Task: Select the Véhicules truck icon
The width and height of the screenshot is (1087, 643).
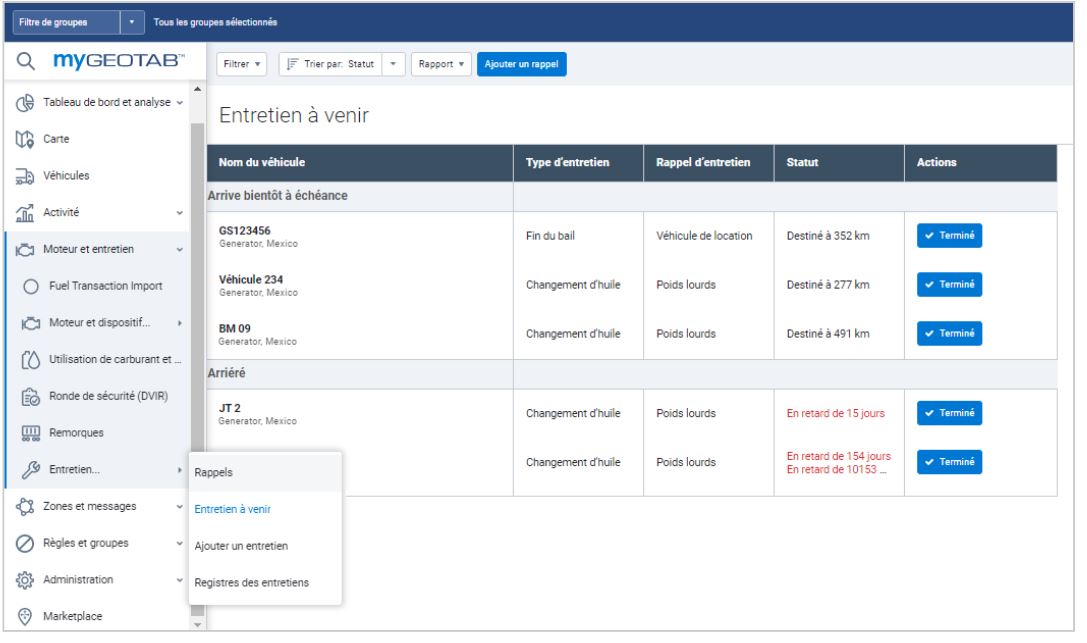Action: (x=27, y=176)
